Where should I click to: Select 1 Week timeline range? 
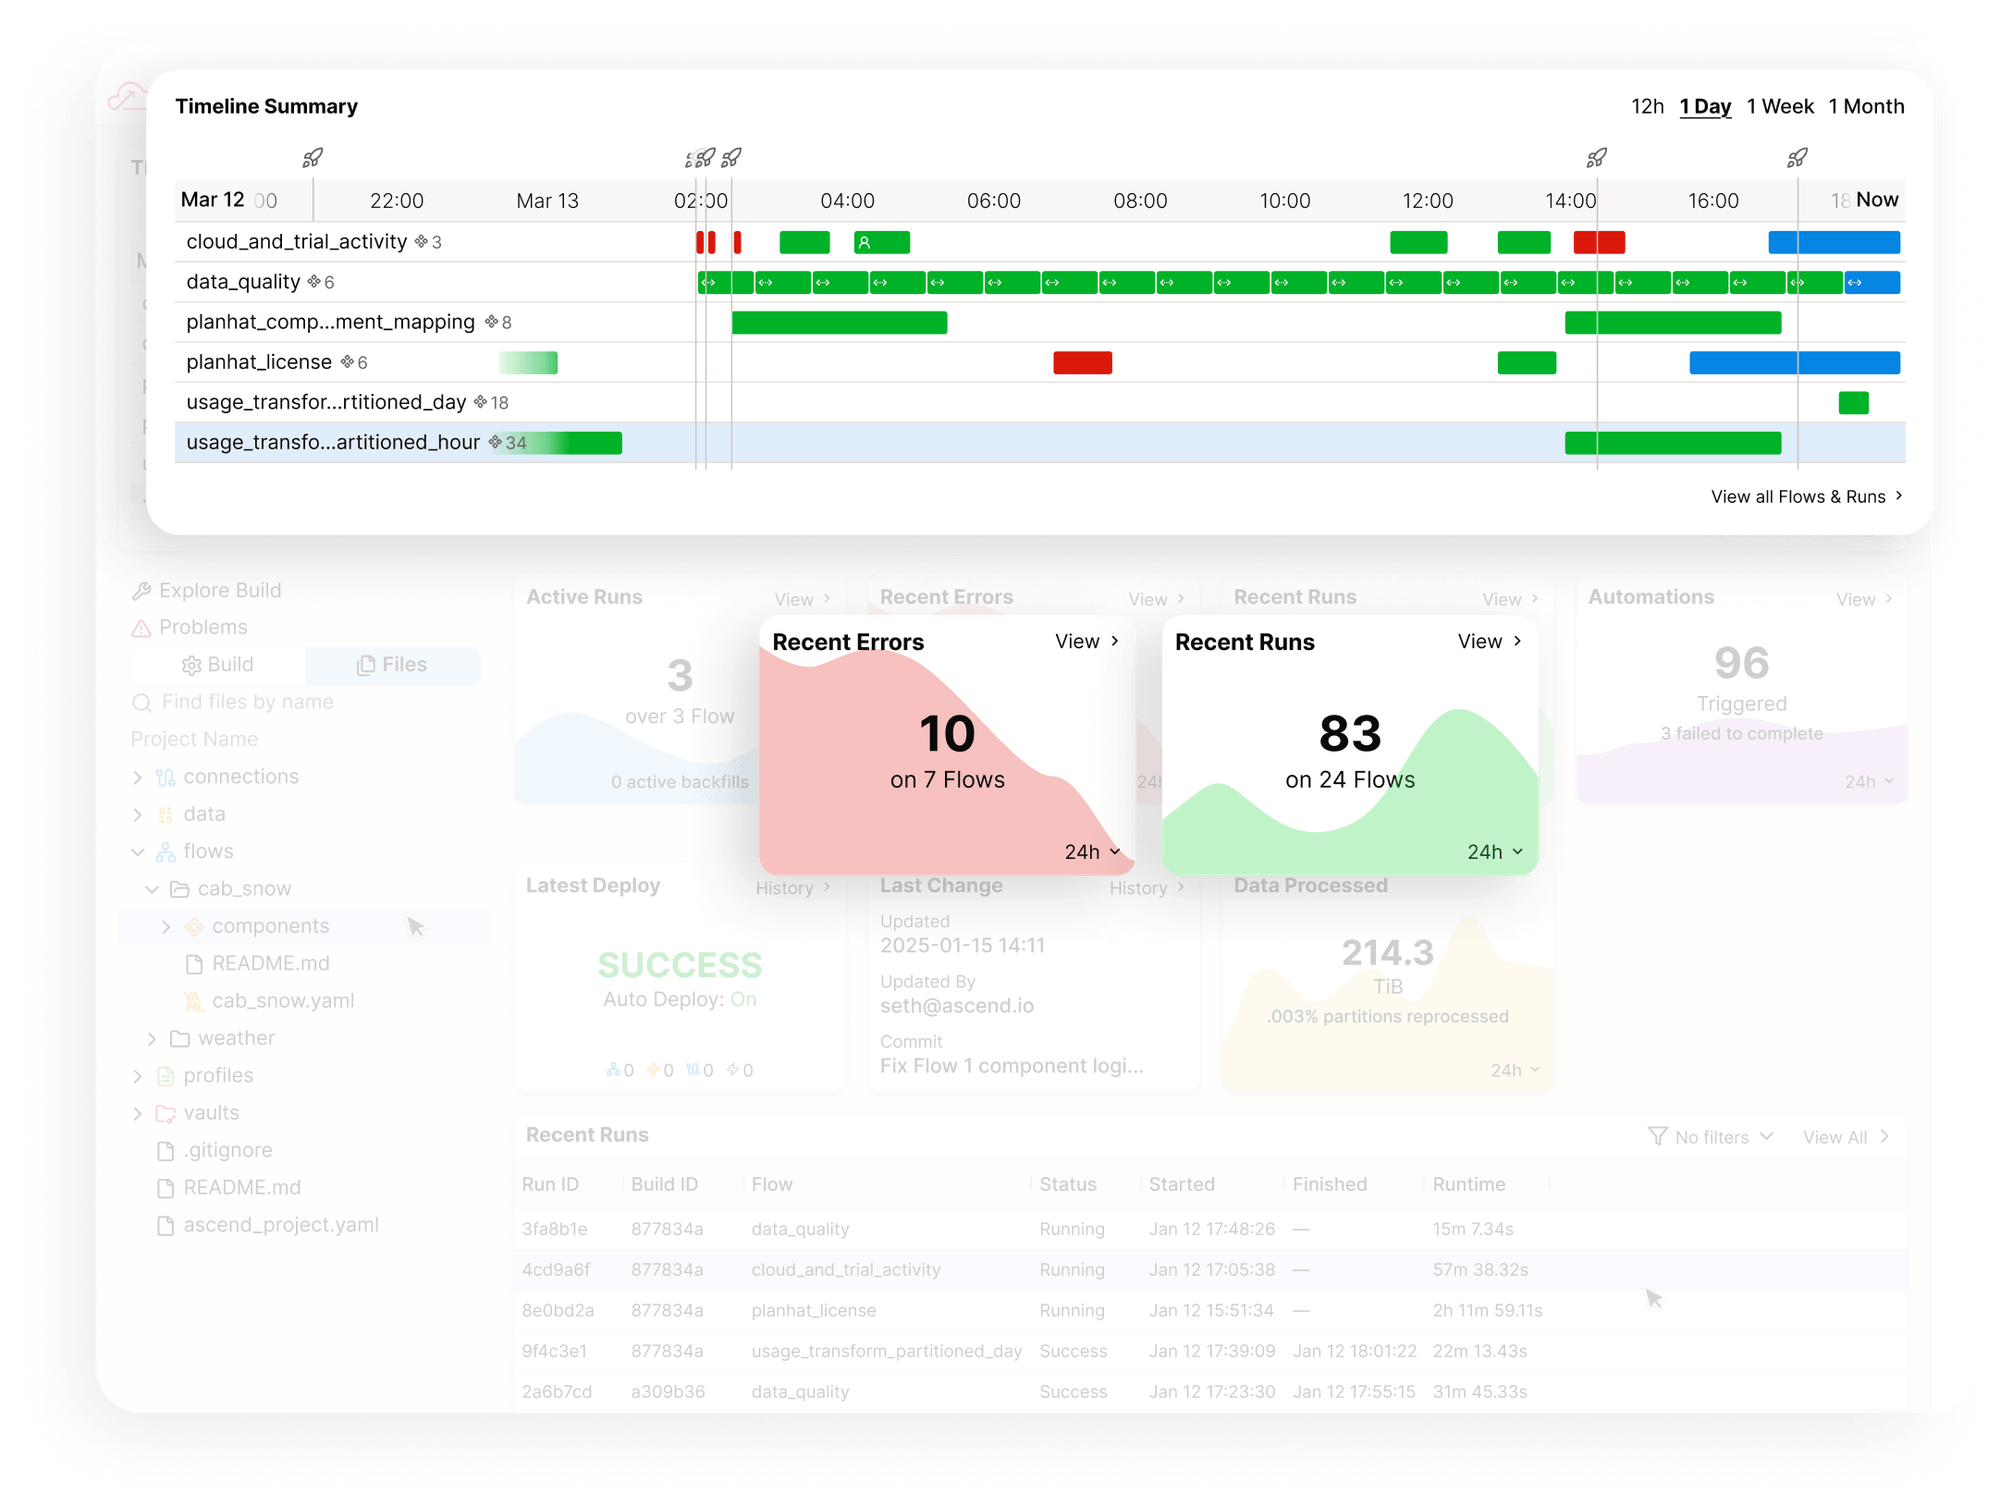coord(1779,106)
